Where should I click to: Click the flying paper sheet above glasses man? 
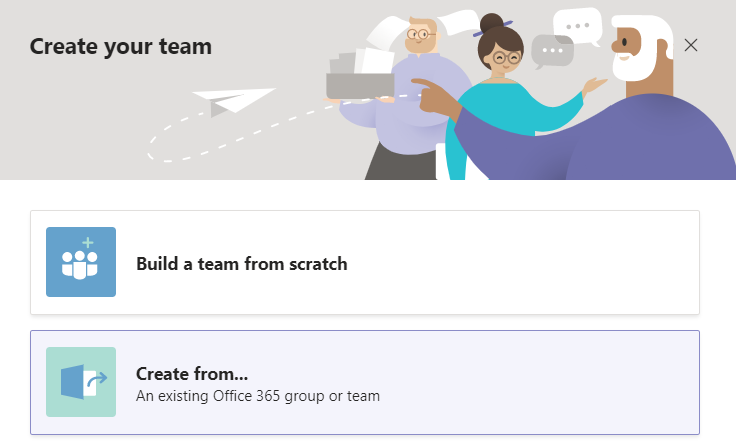click(387, 32)
